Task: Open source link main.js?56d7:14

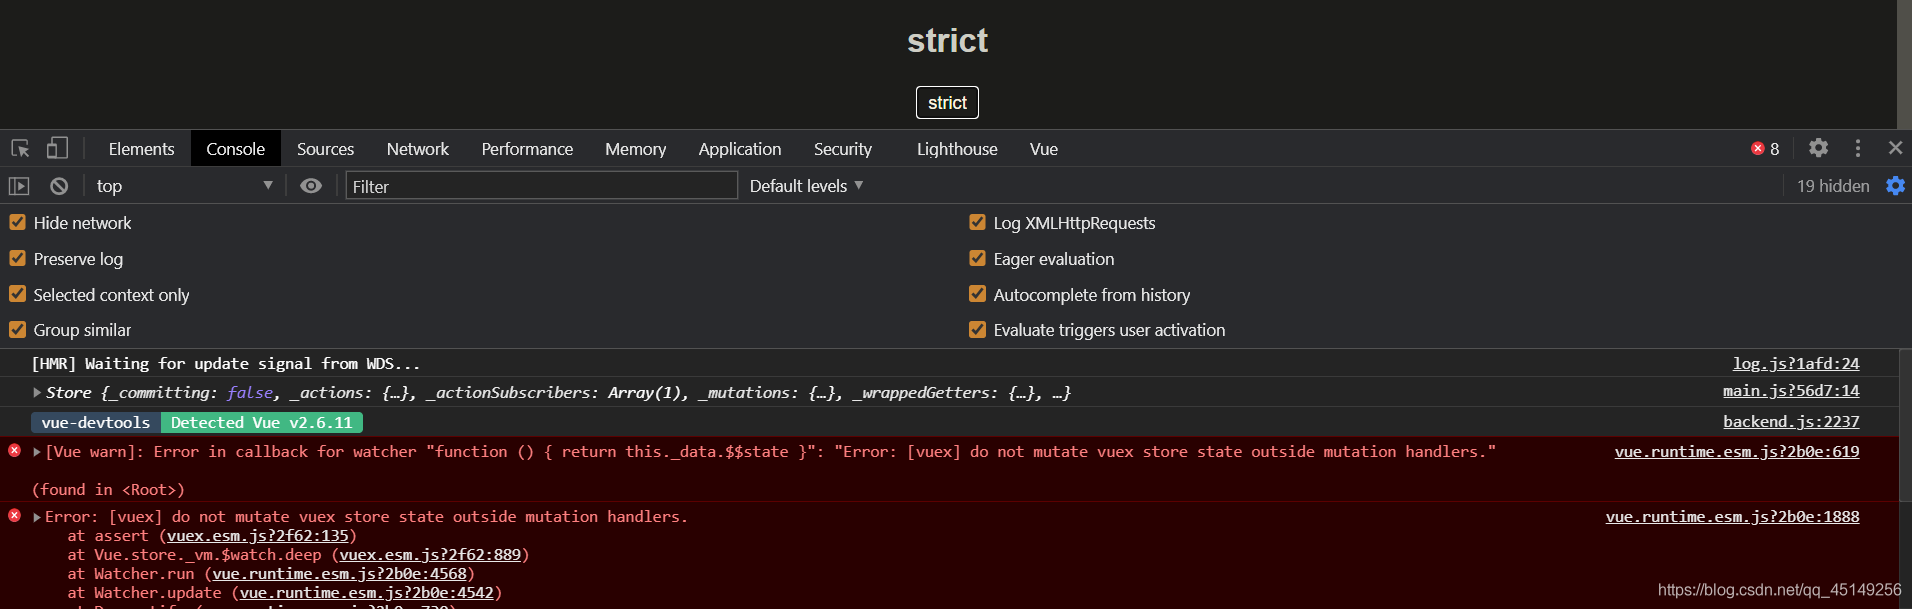Action: pyautogui.click(x=1791, y=391)
